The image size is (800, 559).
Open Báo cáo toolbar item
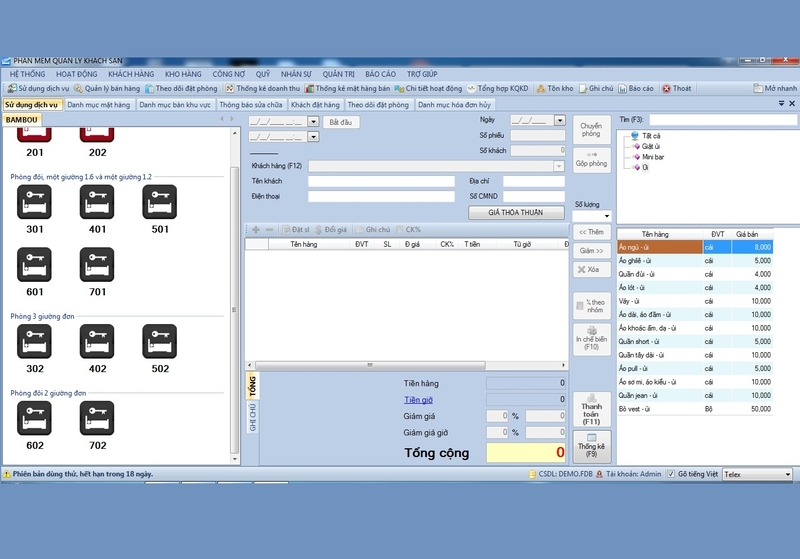click(x=636, y=88)
